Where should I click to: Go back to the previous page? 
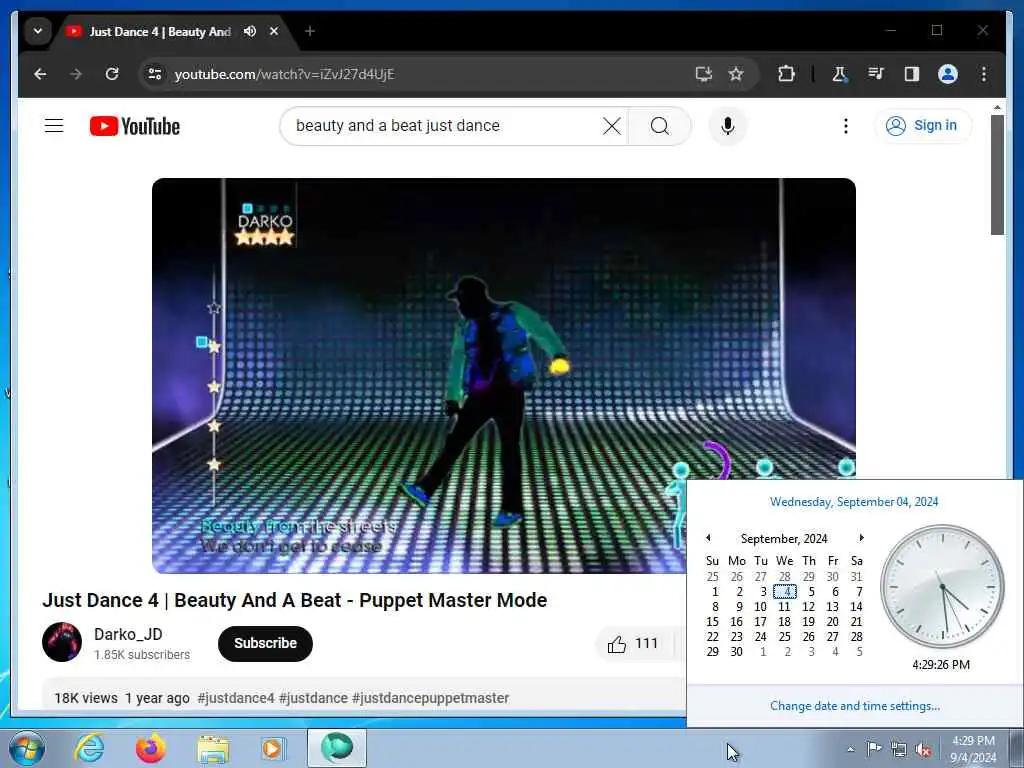pyautogui.click(x=40, y=74)
